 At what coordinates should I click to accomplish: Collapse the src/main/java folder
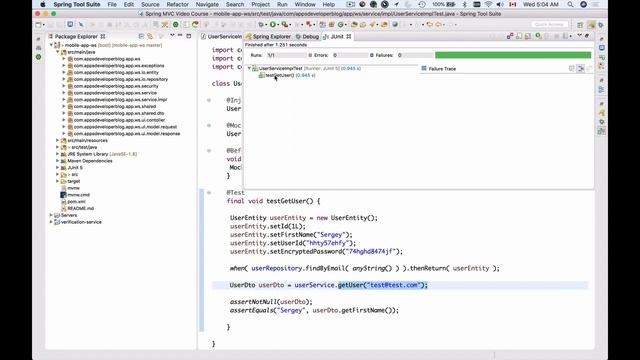point(58,52)
